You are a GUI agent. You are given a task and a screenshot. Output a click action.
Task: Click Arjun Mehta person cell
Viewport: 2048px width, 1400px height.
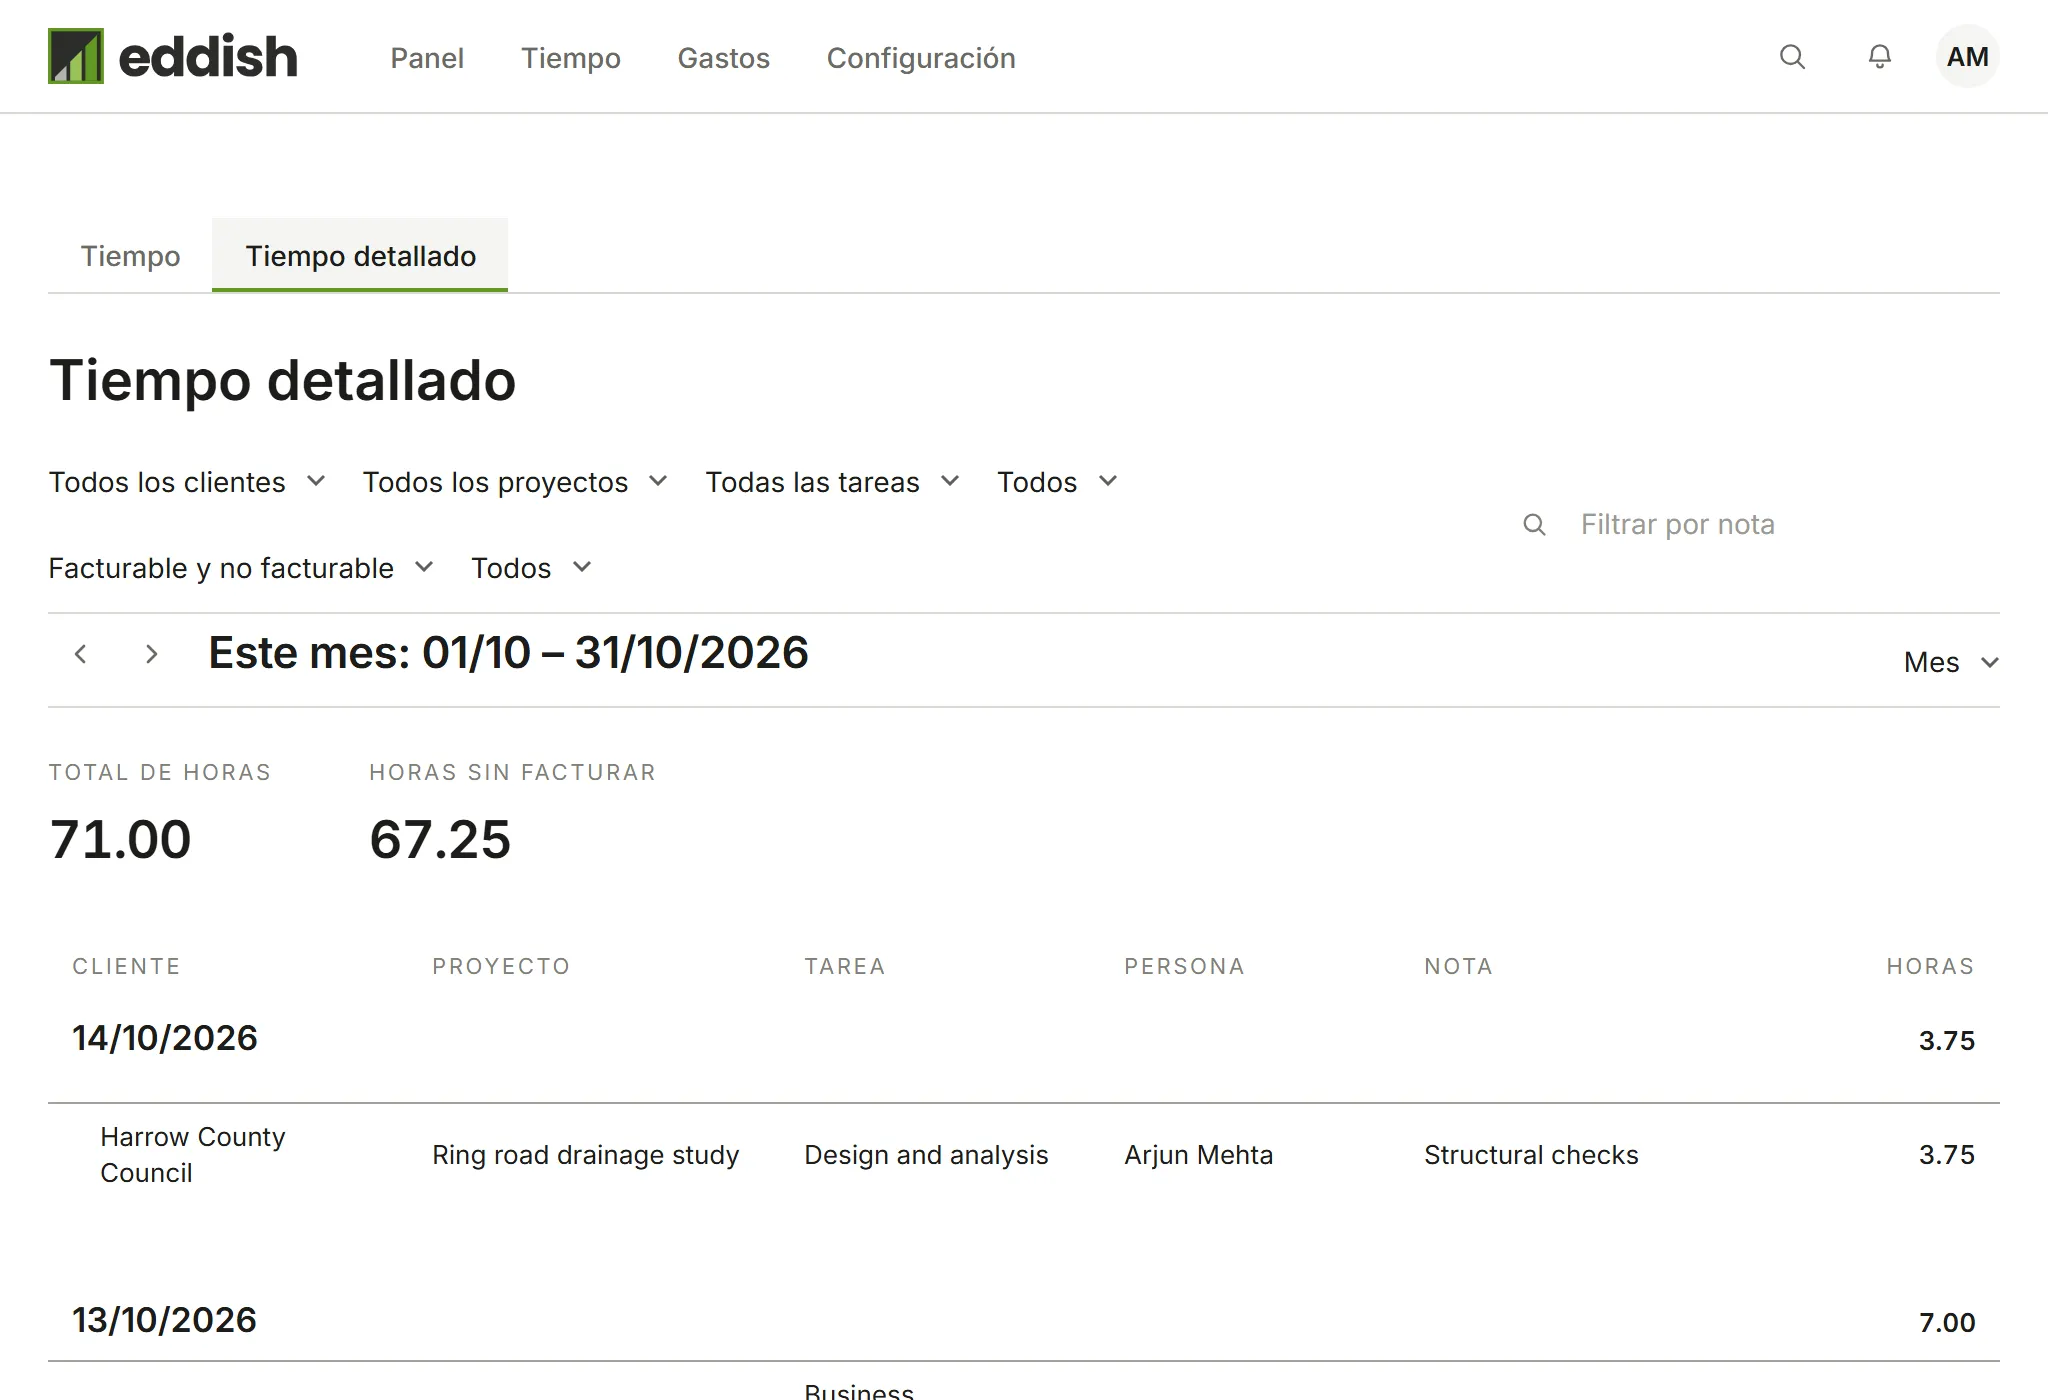(1199, 1155)
